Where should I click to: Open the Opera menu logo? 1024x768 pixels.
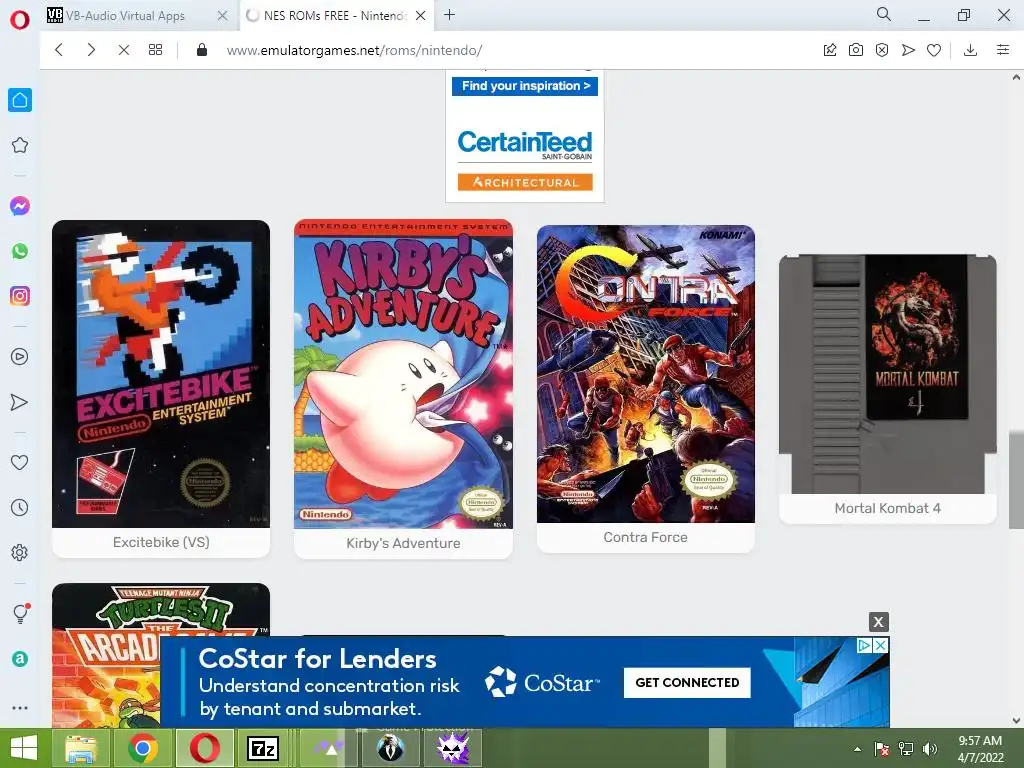point(20,19)
